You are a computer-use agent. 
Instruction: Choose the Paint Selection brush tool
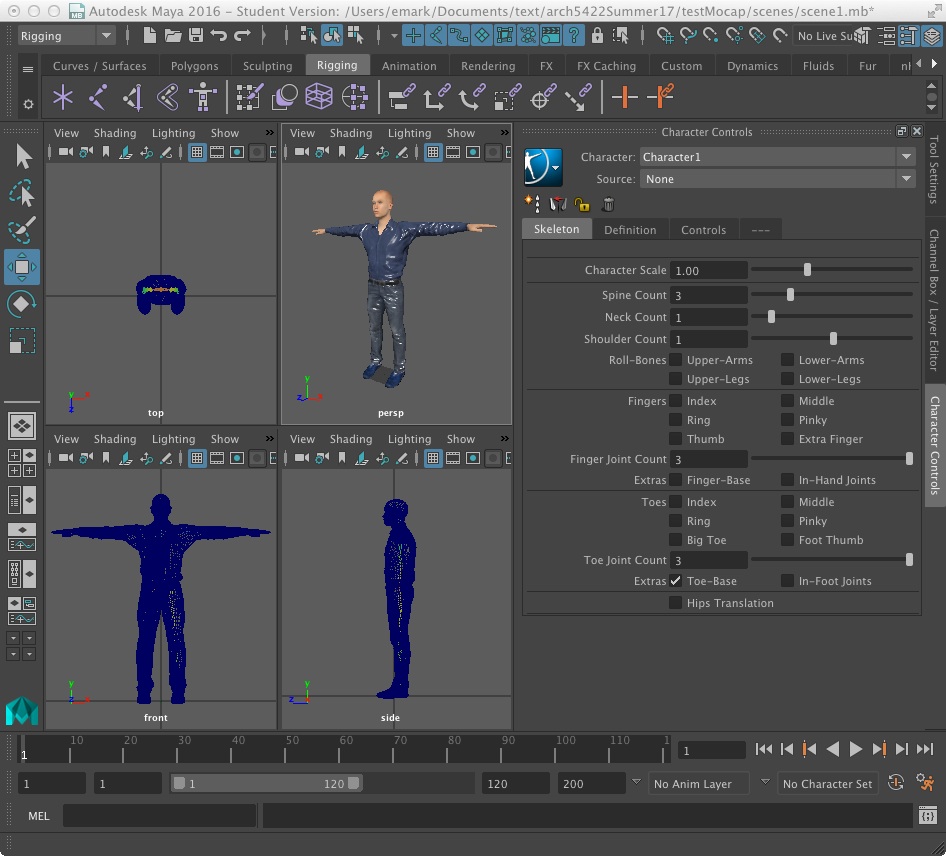click(x=22, y=229)
